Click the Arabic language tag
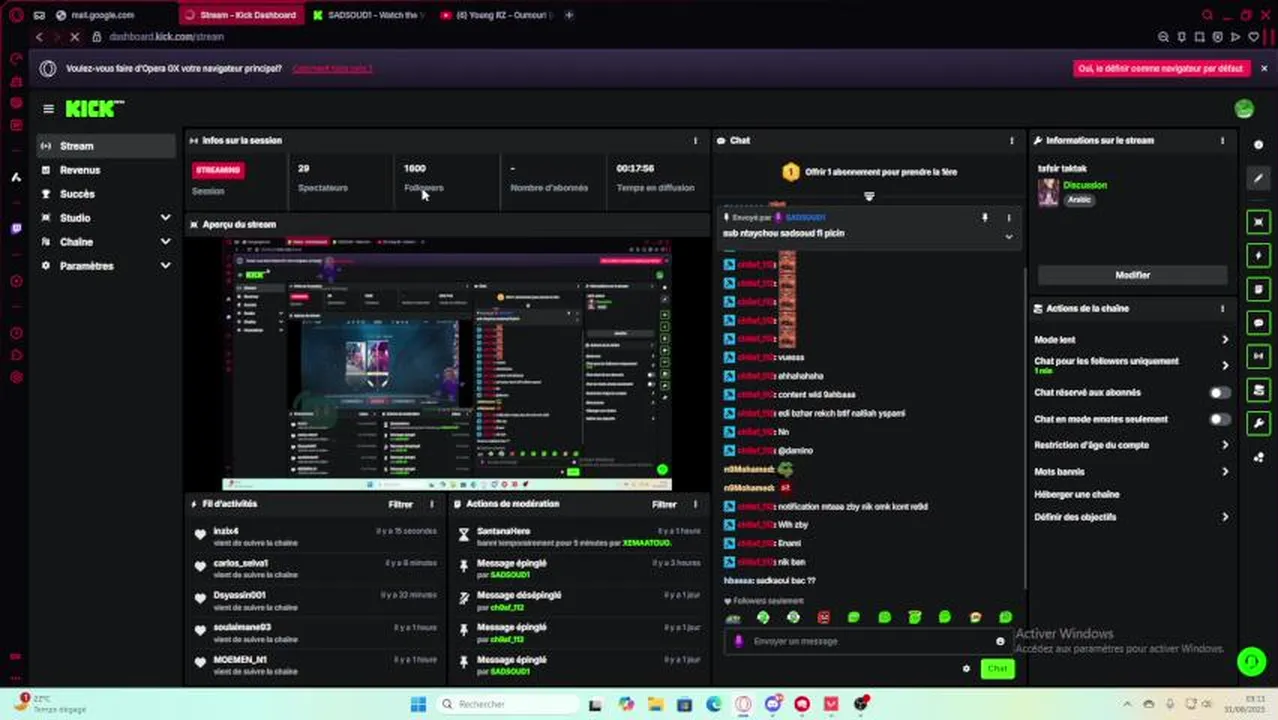 click(x=1079, y=200)
